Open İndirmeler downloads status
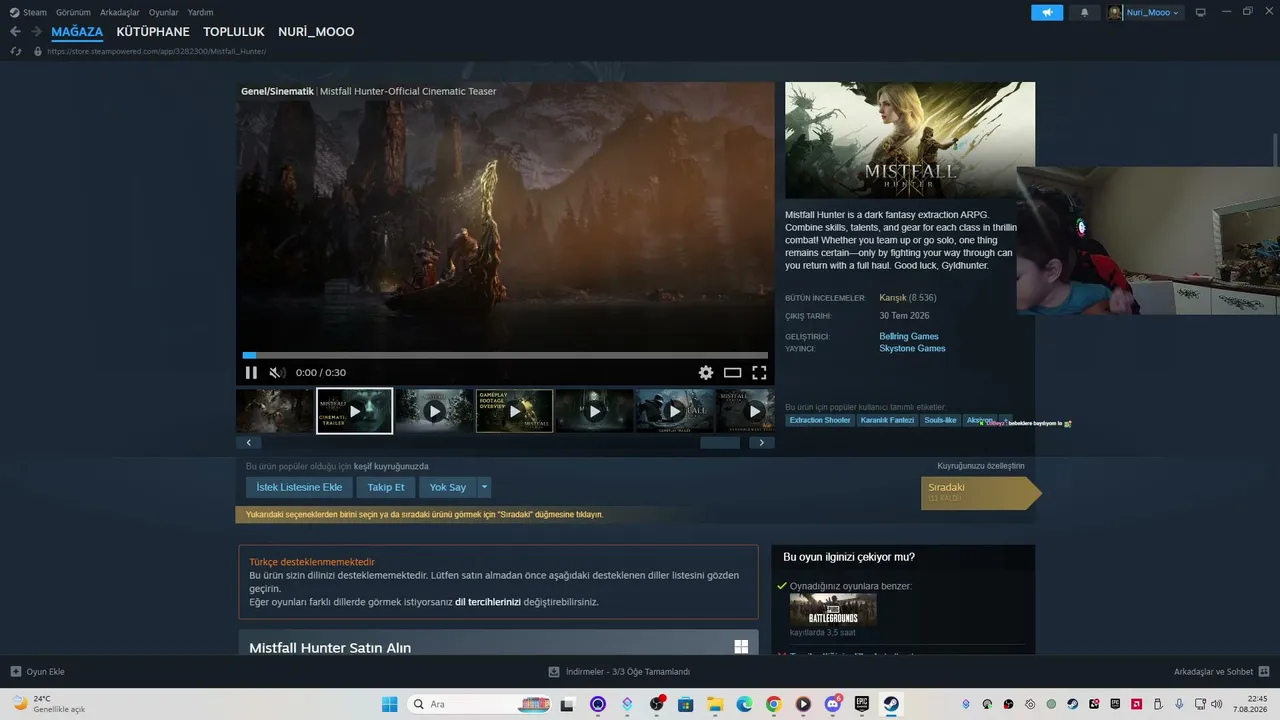The height and width of the screenshot is (720, 1280). (620, 672)
